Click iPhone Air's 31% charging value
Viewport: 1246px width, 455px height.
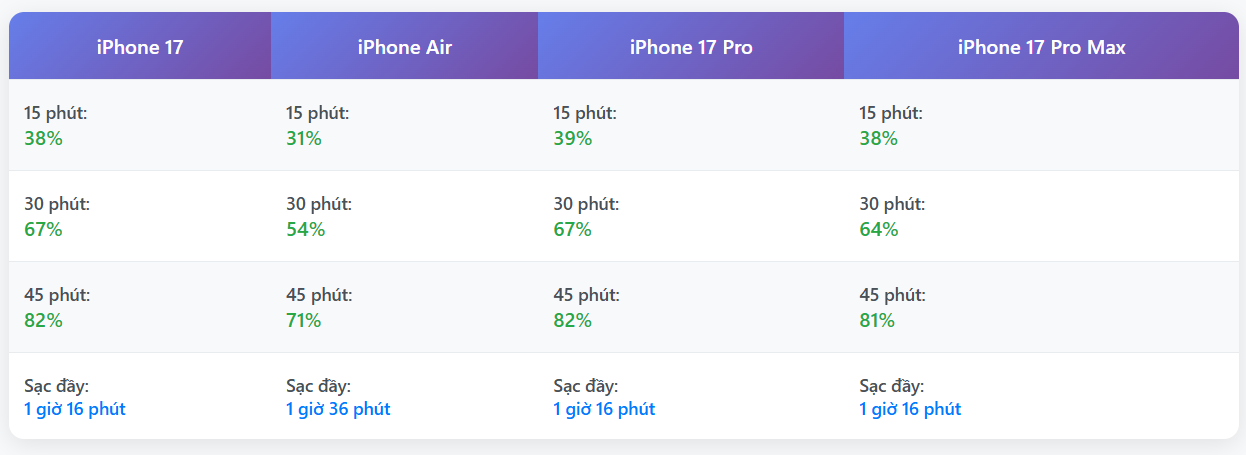304,138
